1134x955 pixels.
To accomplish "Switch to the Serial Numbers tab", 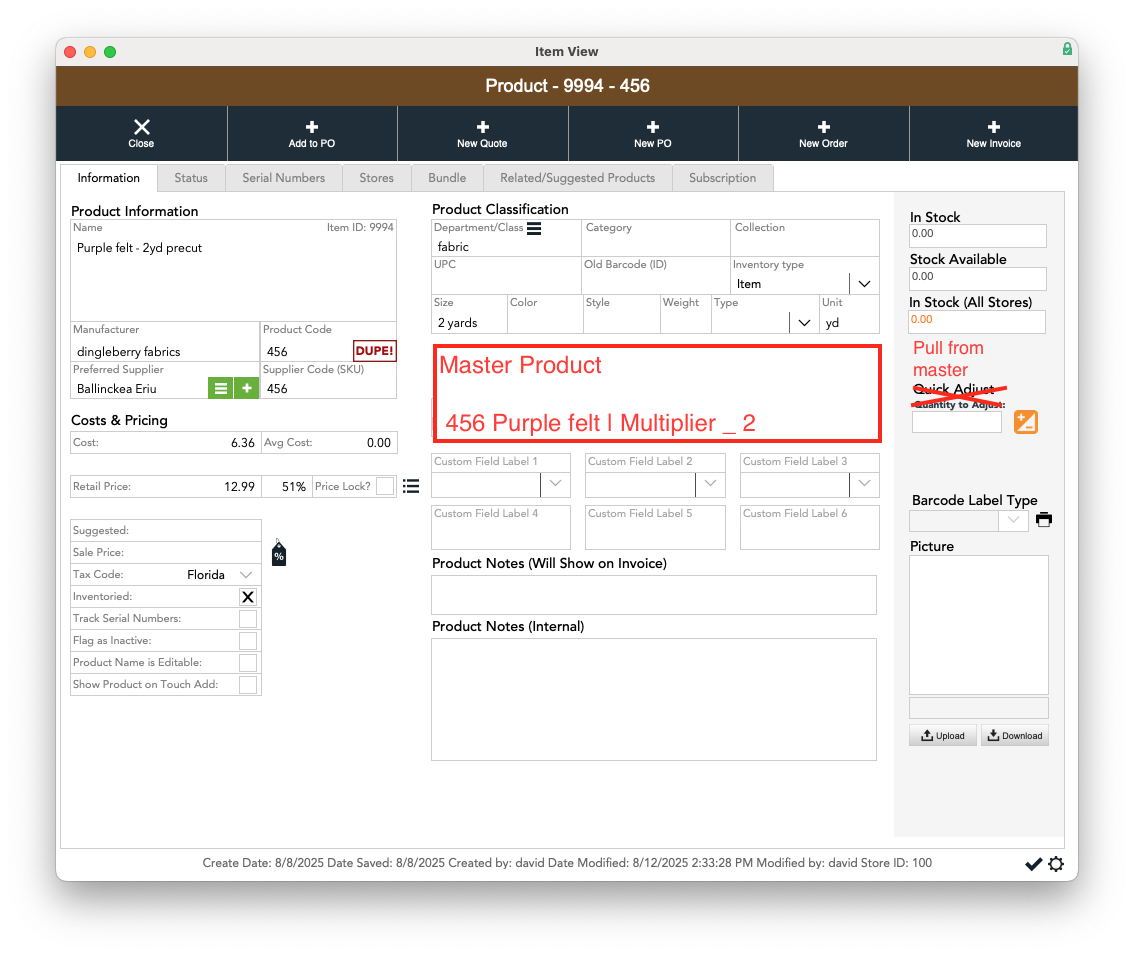I will 283,178.
